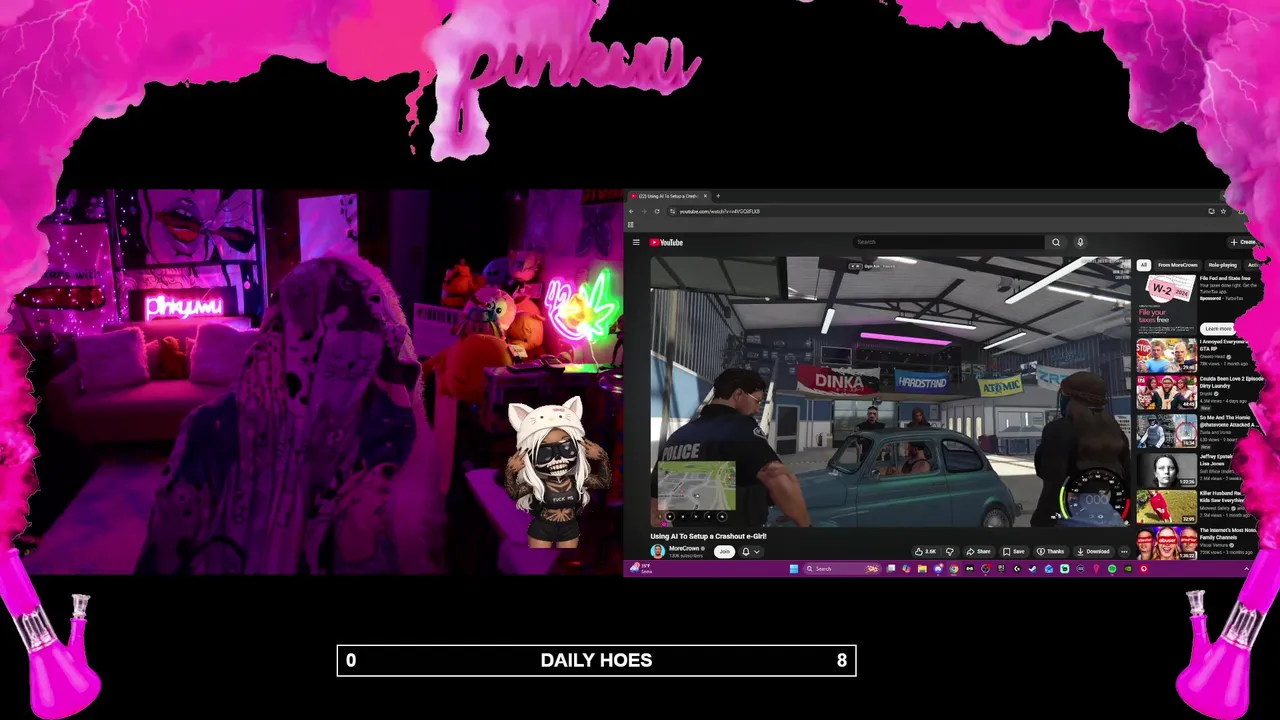The height and width of the screenshot is (720, 1280).
Task: Click the video title 'Using AI To Setup a Crashout e-Girl!'
Action: pos(708,536)
